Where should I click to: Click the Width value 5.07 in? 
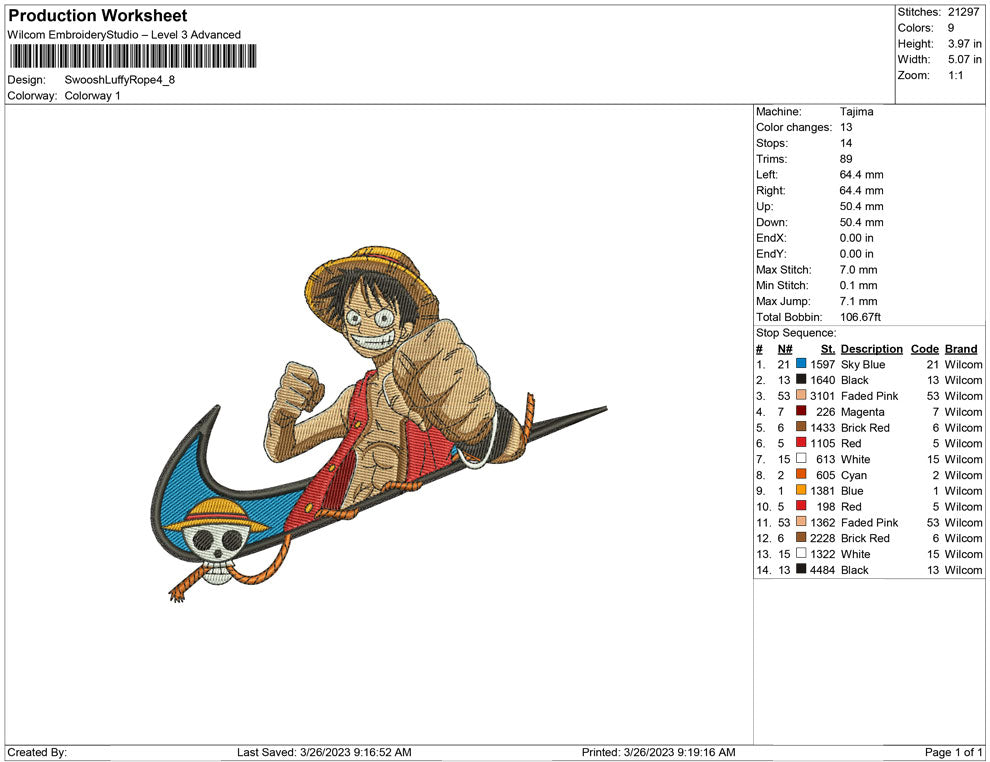click(x=965, y=59)
